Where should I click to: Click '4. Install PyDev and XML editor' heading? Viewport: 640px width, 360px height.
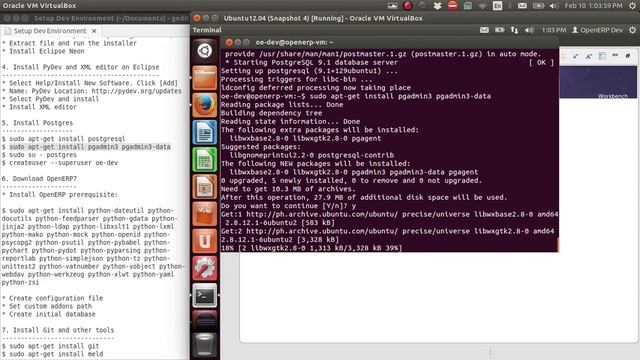pyautogui.click(x=80, y=67)
